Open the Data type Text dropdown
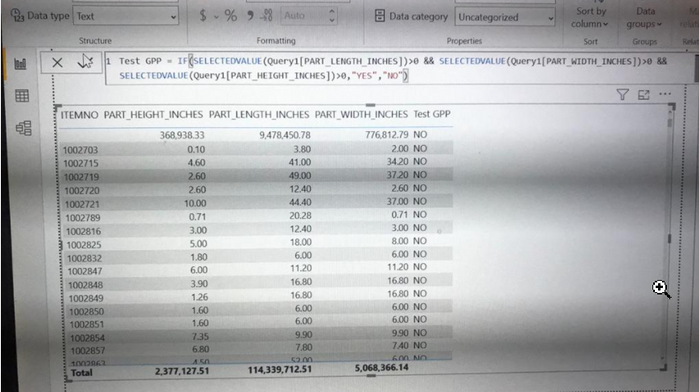 pos(126,17)
